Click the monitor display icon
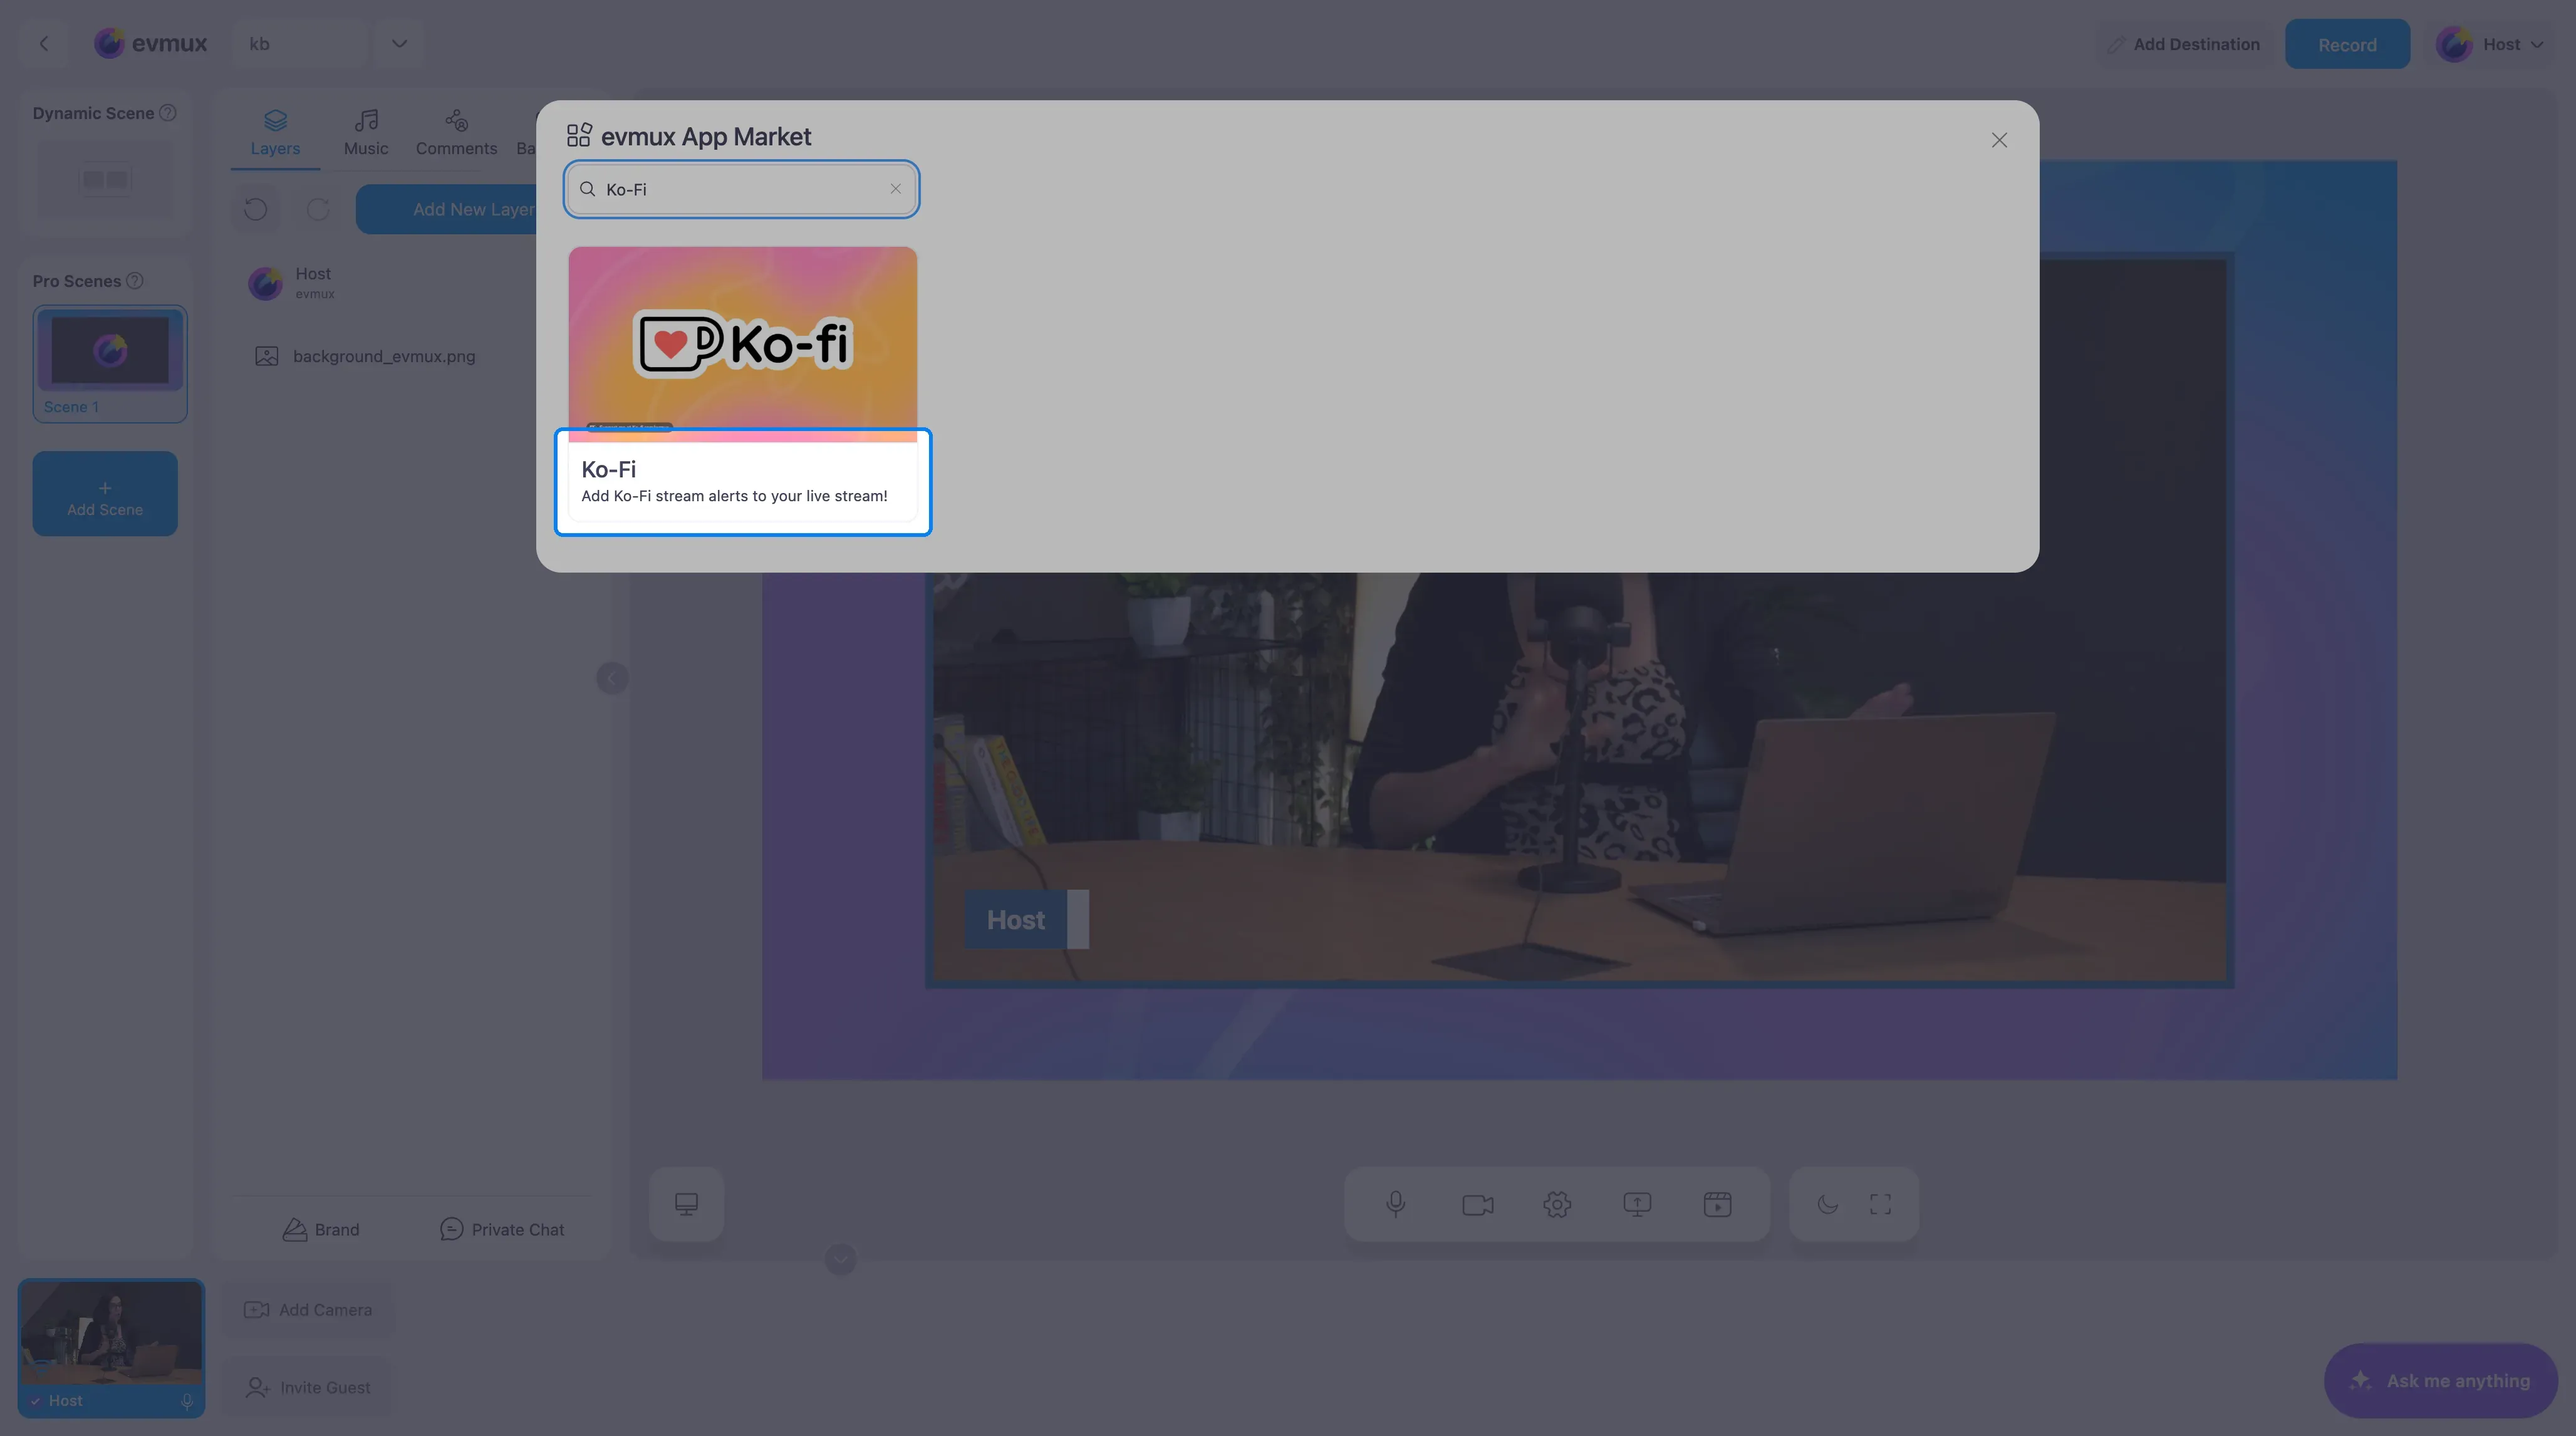2576x1436 pixels. click(x=686, y=1204)
